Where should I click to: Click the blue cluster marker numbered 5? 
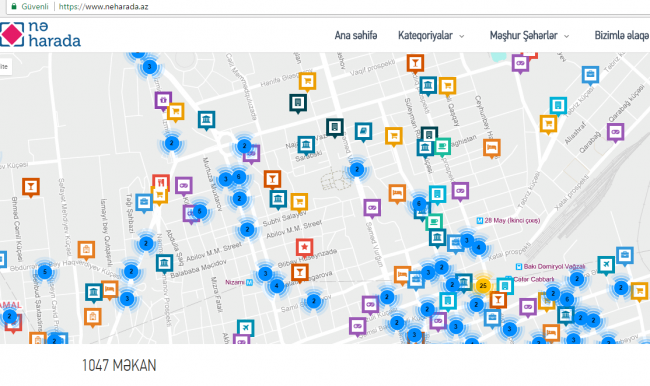45,272
